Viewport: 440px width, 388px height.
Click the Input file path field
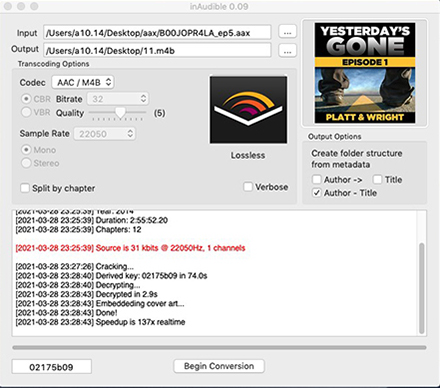pos(157,33)
